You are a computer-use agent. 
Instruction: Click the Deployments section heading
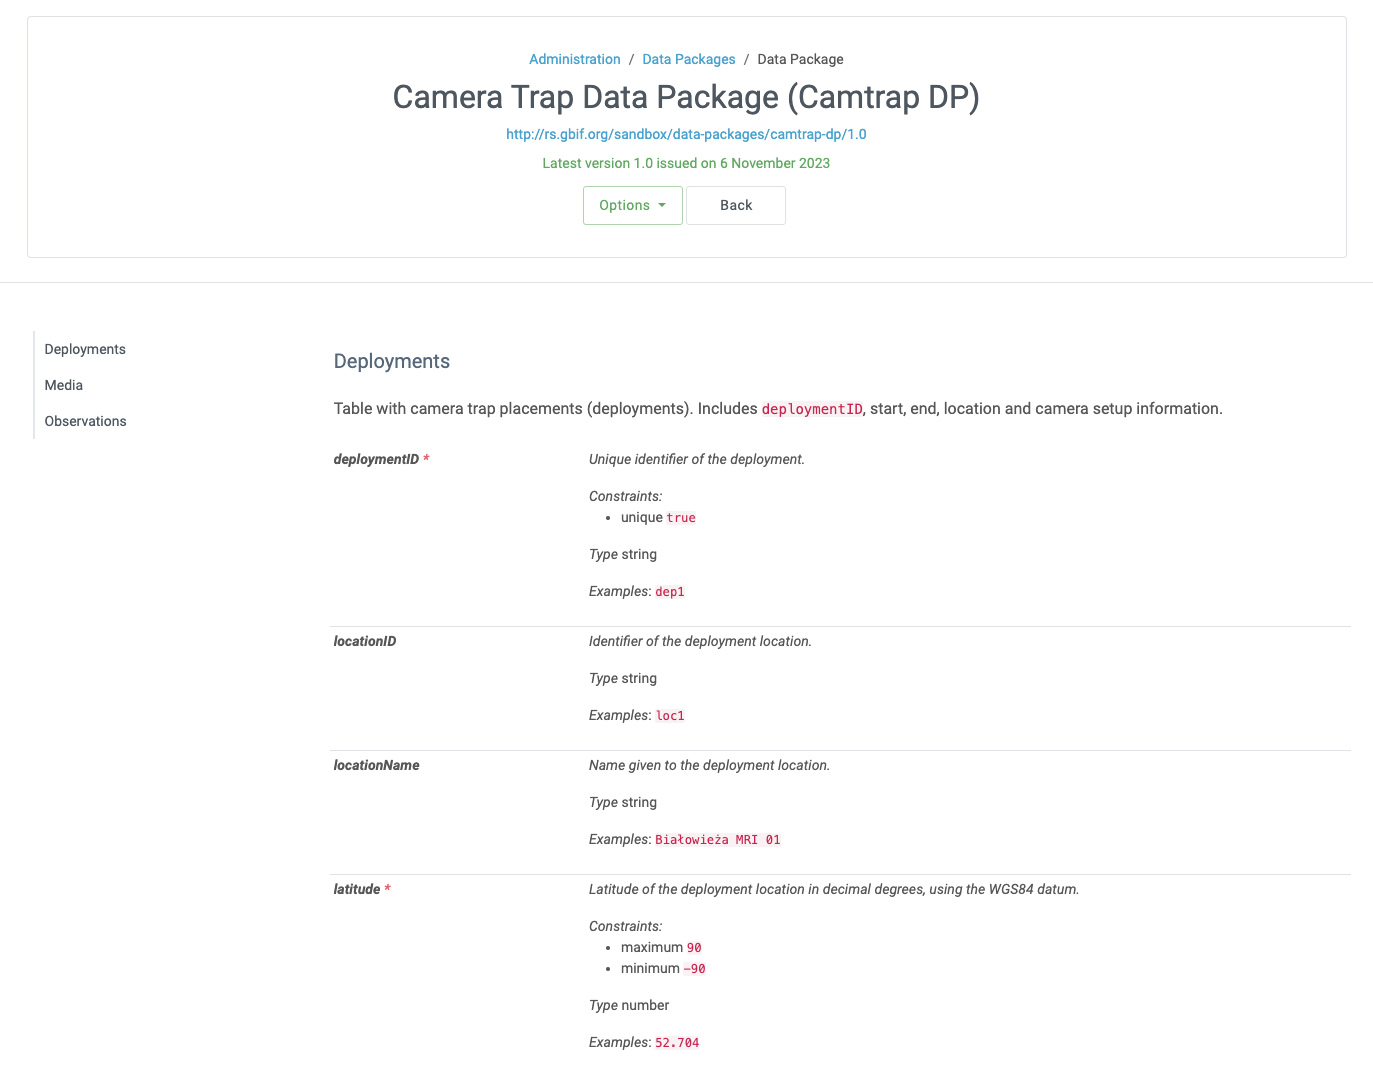(x=391, y=361)
